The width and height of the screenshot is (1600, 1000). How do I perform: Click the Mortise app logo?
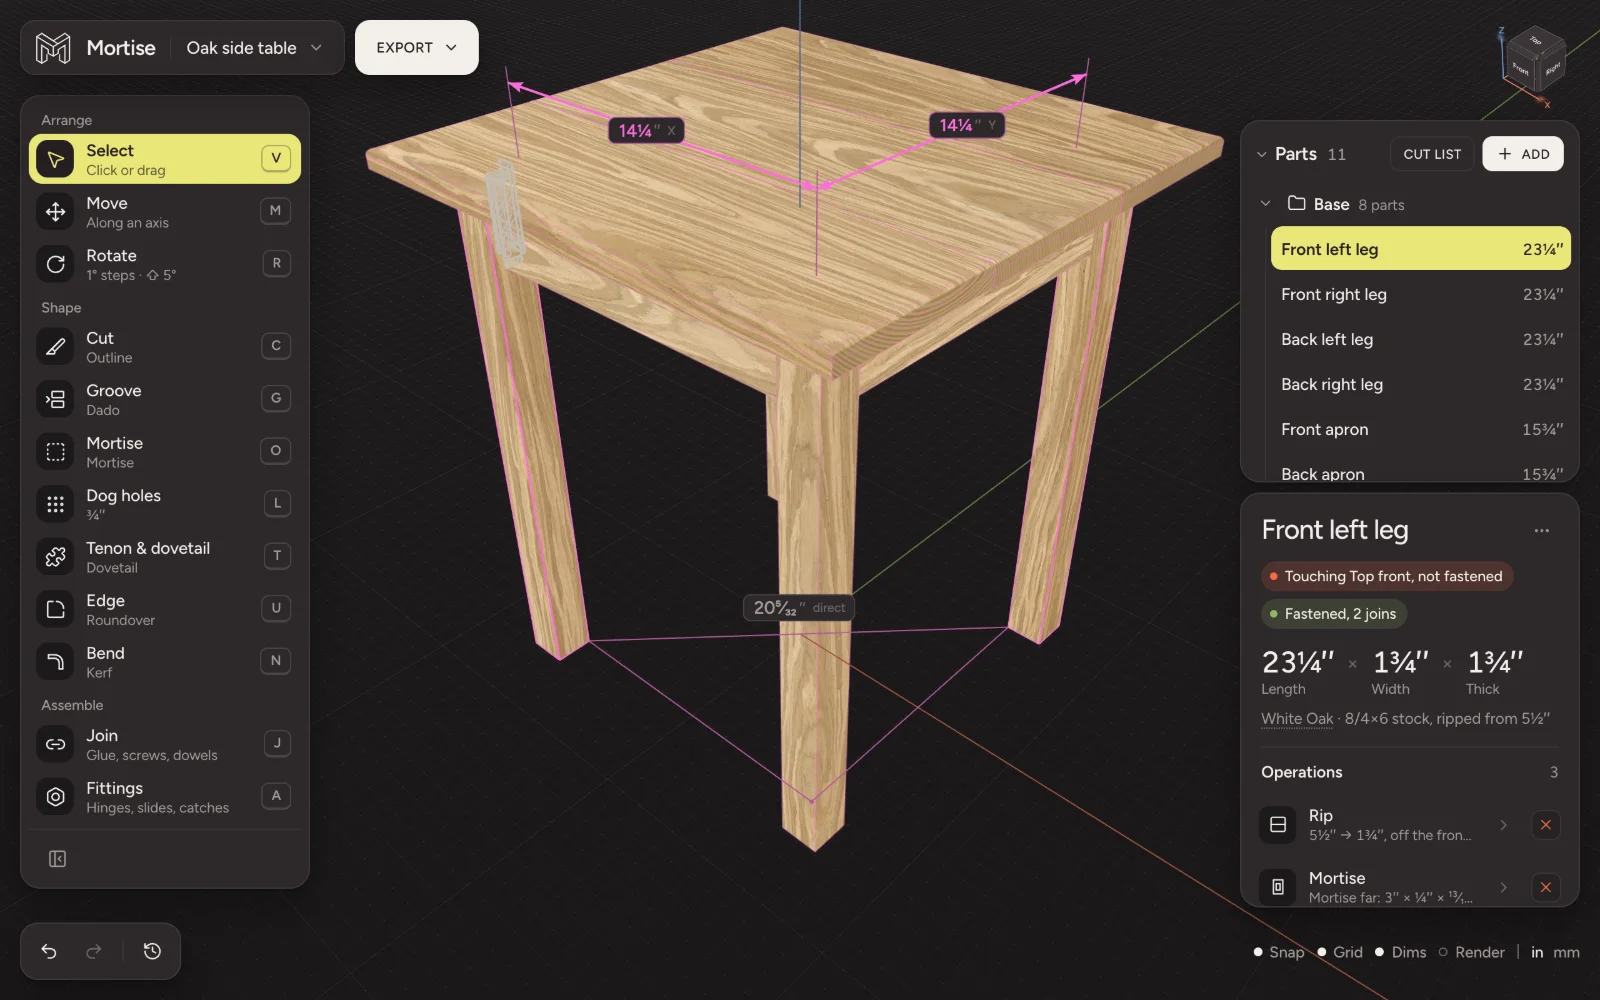pos(53,47)
